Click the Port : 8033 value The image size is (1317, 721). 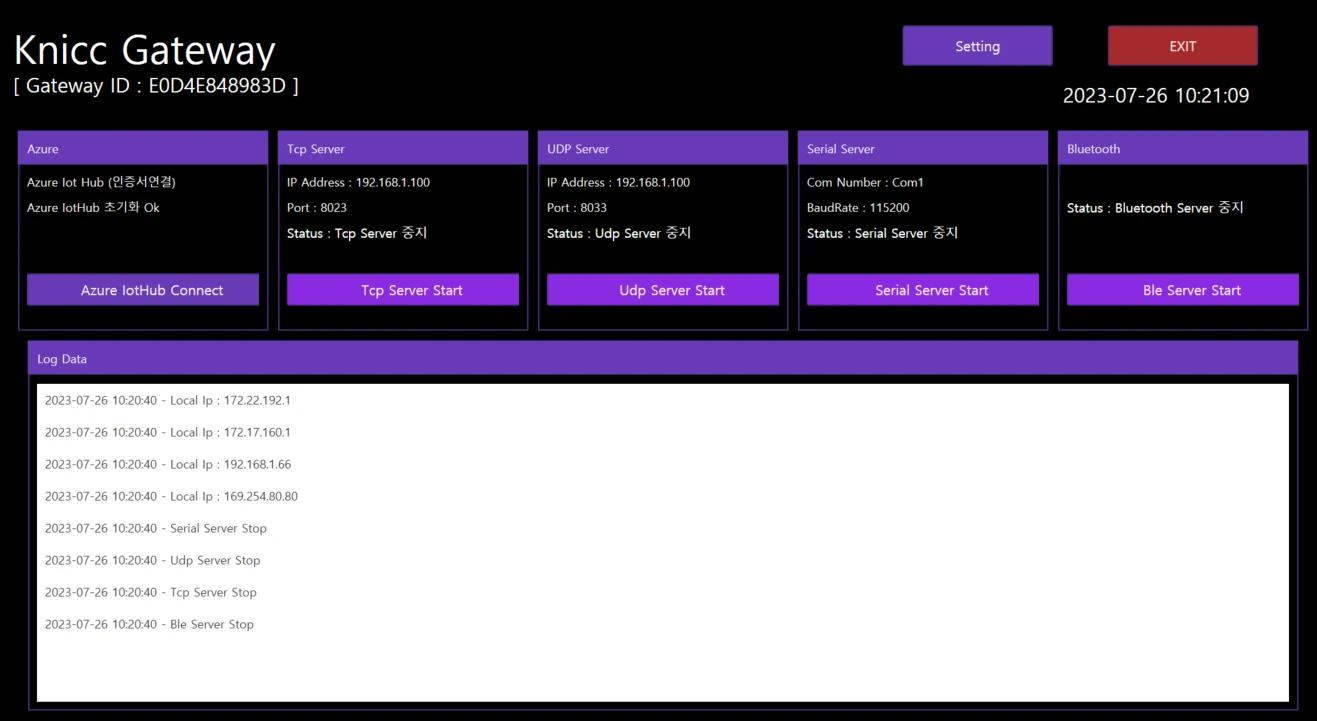[x=577, y=207]
